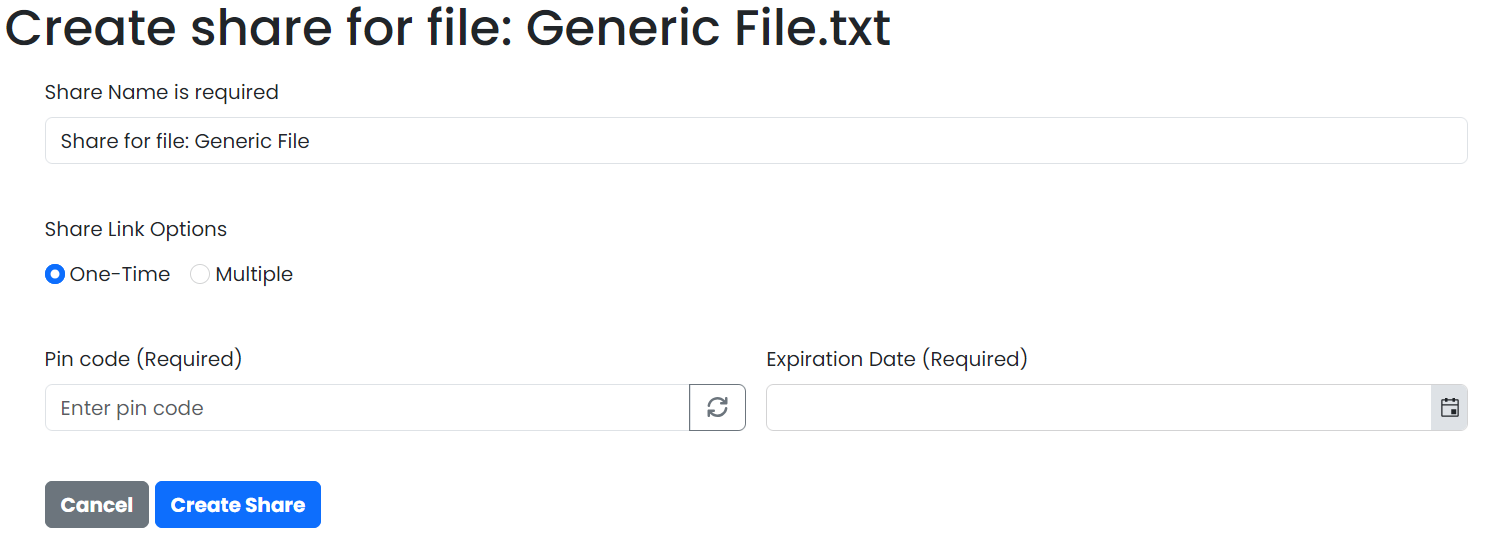The image size is (1485, 538).
Task: Click the "Share Link Options" section label
Action: 136,229
